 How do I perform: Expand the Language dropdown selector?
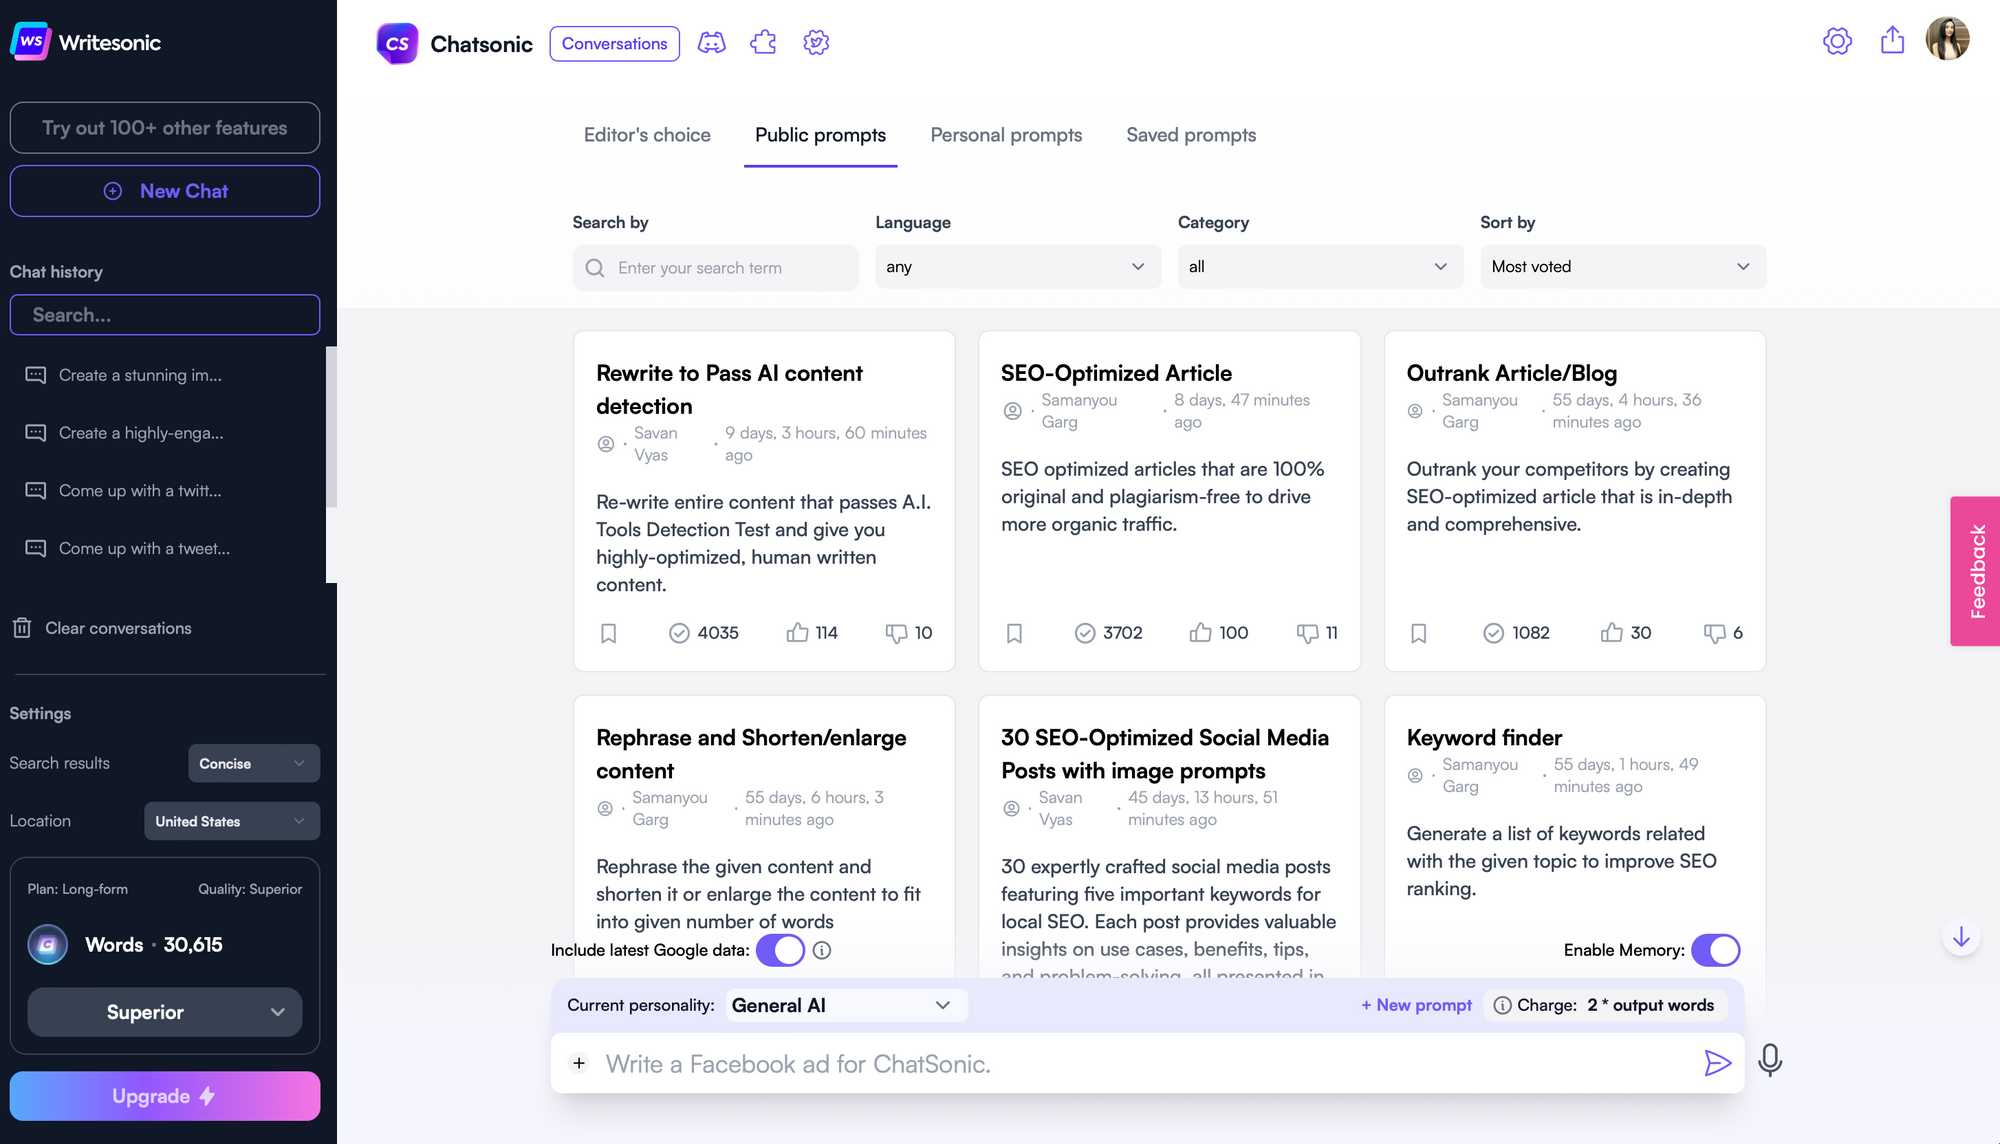pos(1015,266)
